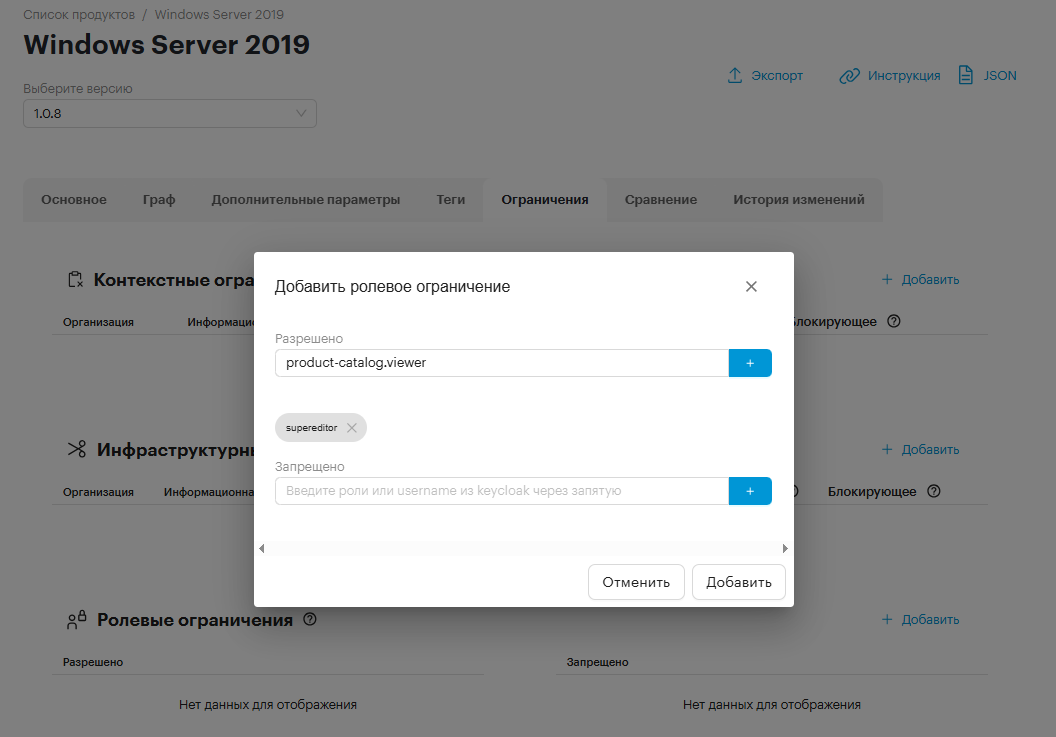This screenshot has width=1056, height=737.
Task: Add a role restriction via Добавить
Action: point(921,619)
